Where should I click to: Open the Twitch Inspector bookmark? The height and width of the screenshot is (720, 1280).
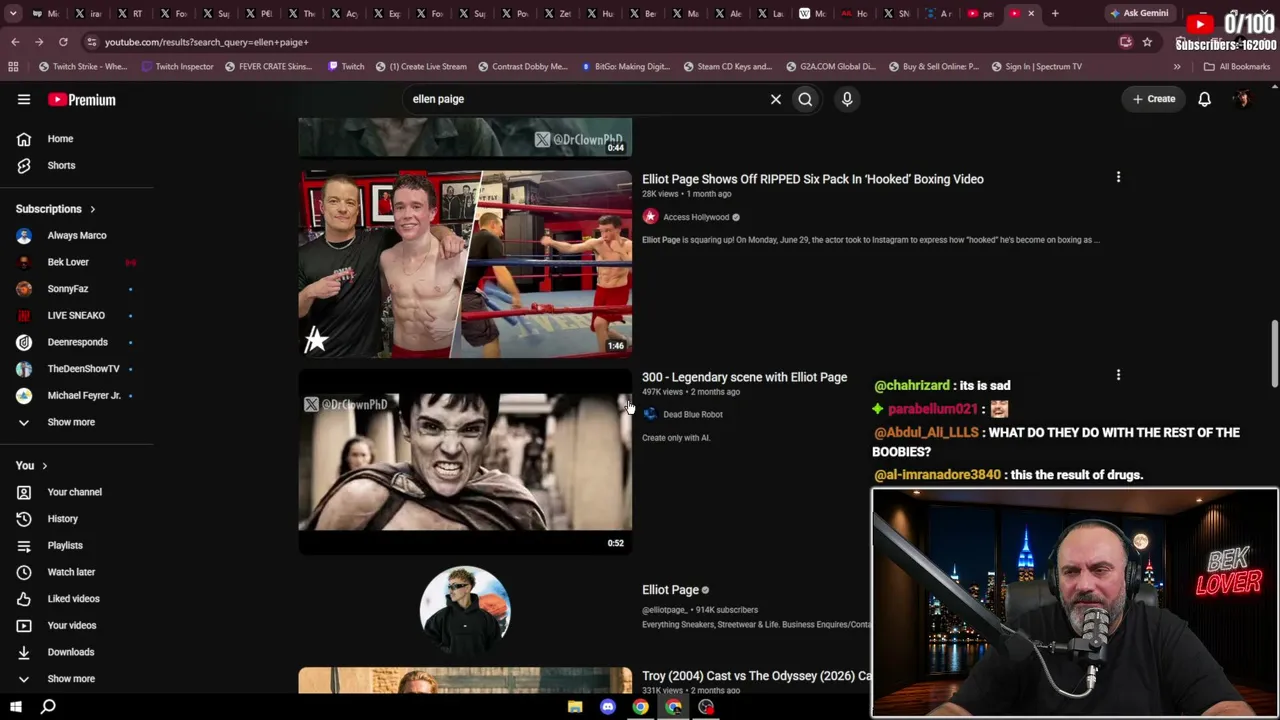pyautogui.click(x=177, y=67)
